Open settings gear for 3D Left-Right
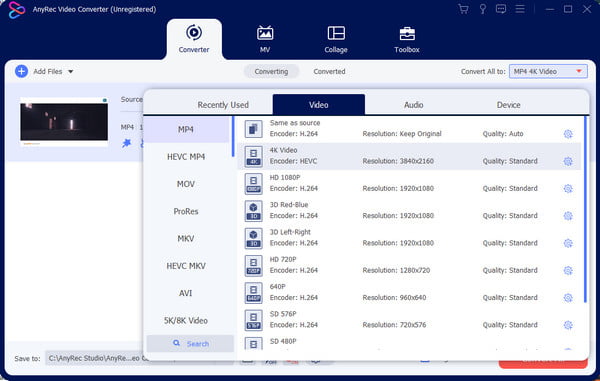This screenshot has width=600, height=381. click(568, 243)
